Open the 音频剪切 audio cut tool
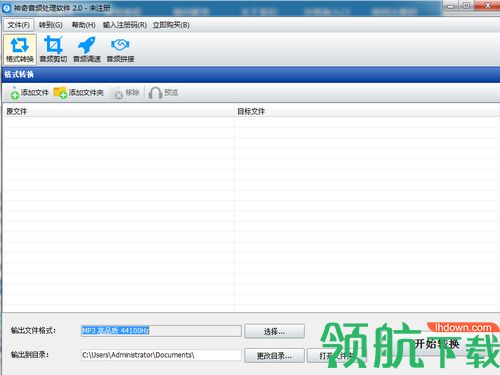This screenshot has width=500, height=375. point(53,49)
